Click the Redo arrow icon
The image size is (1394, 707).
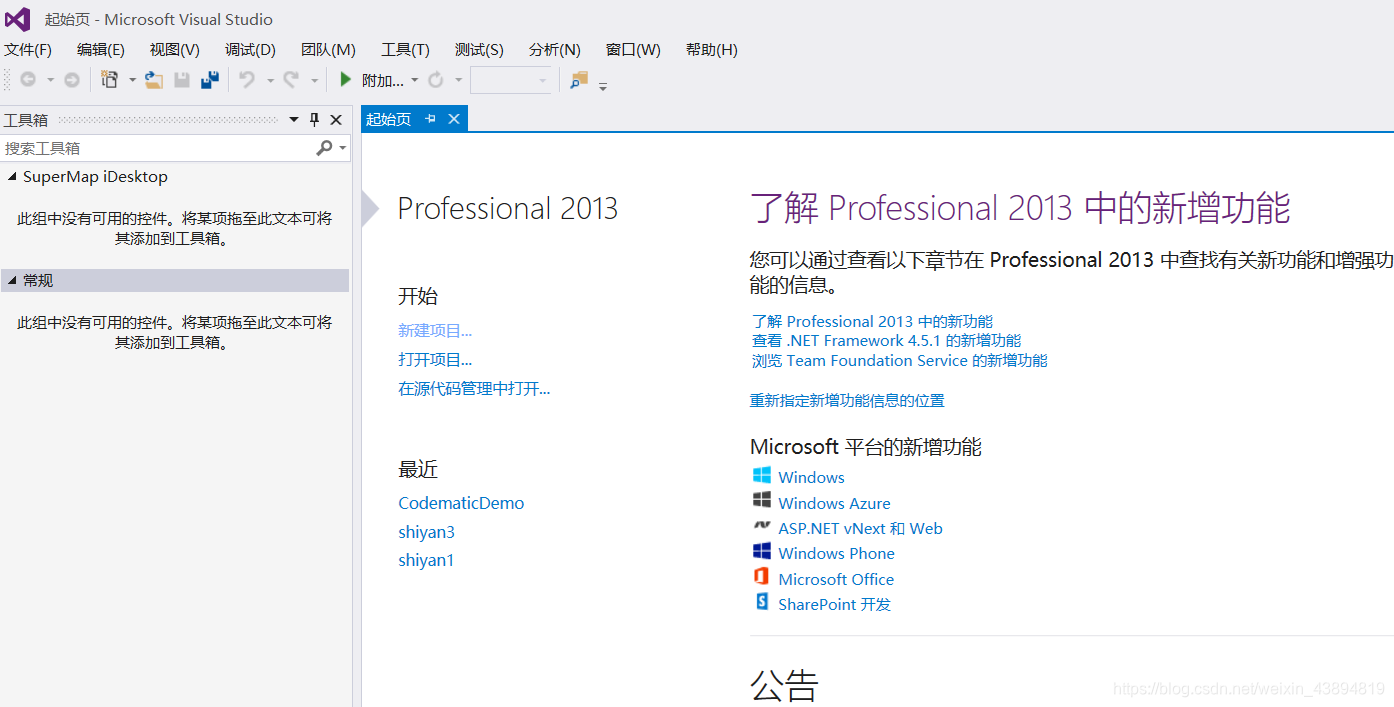(x=291, y=80)
